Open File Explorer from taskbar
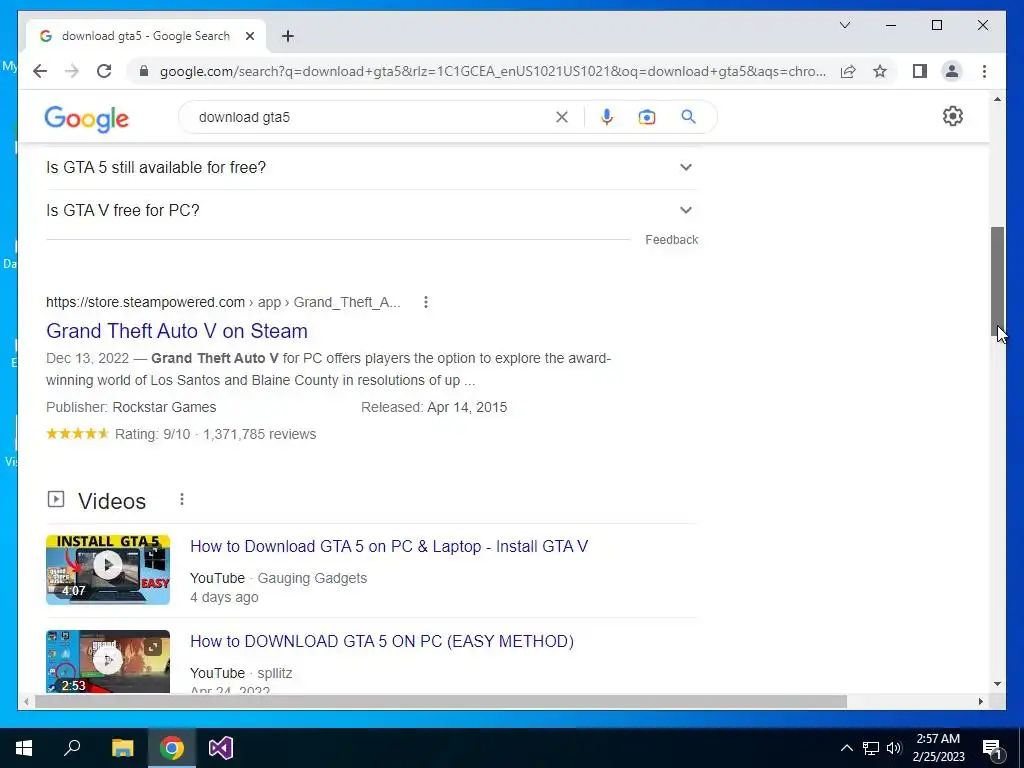Image resolution: width=1024 pixels, height=768 pixels. pyautogui.click(x=122, y=748)
